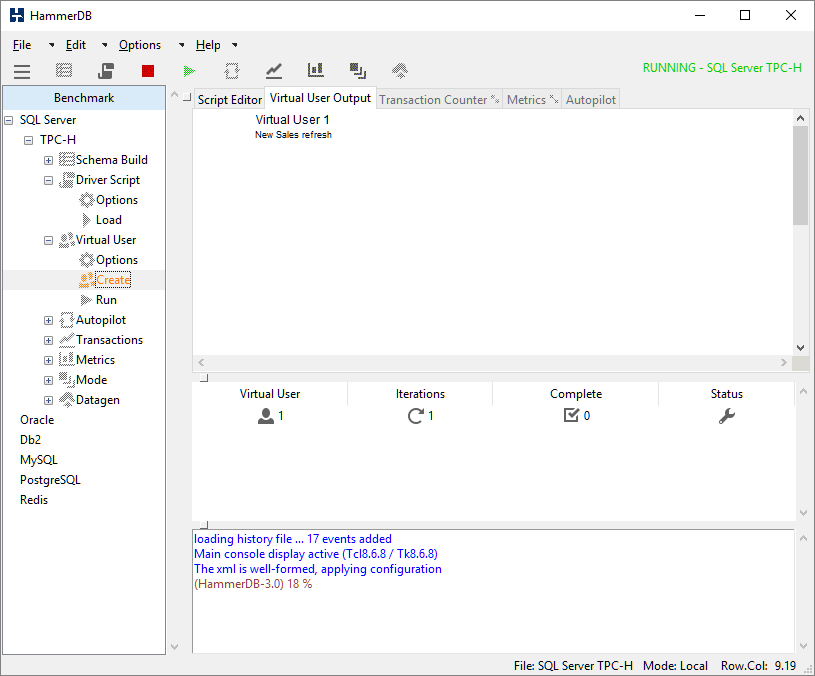Select Oracle in the benchmark tree
The width and height of the screenshot is (815, 676).
pyautogui.click(x=37, y=420)
